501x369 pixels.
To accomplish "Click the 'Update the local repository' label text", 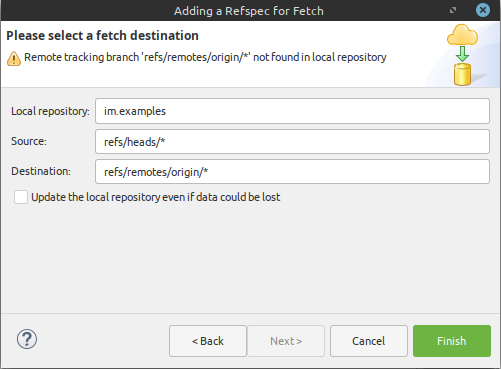I will coord(156,197).
